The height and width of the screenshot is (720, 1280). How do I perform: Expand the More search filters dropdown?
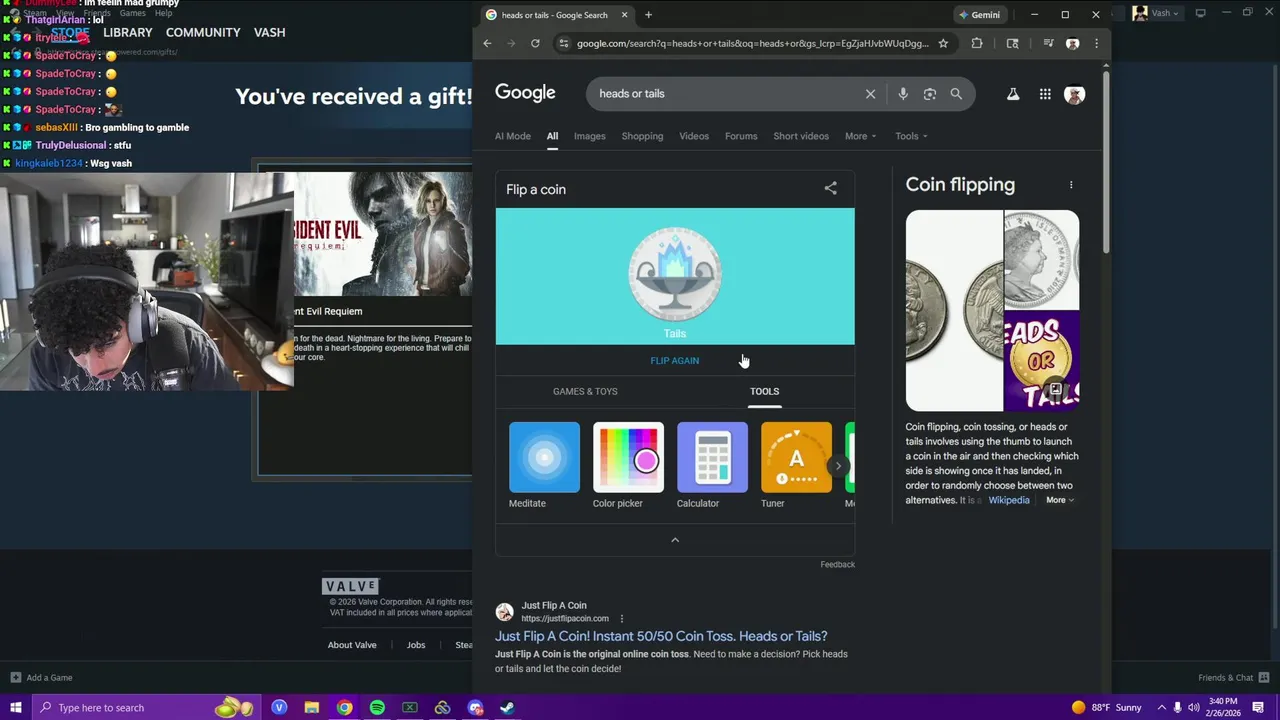860,136
